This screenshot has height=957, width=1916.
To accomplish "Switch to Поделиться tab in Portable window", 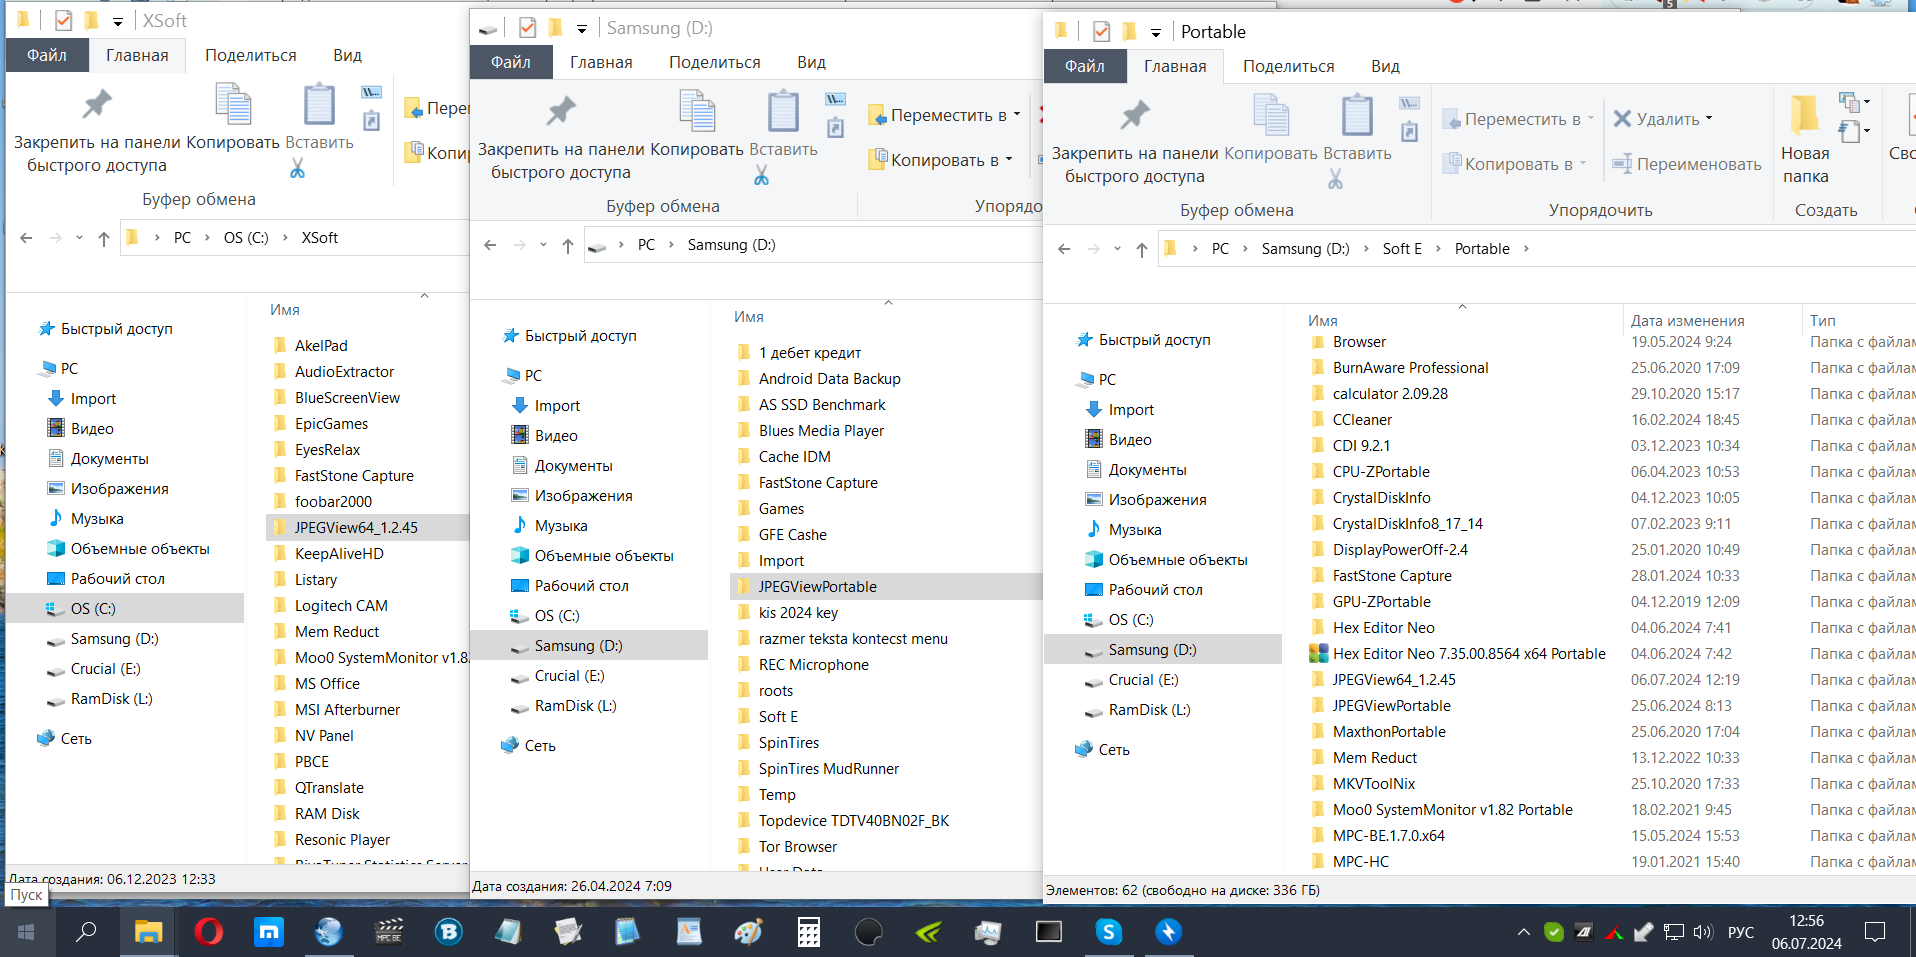I will pyautogui.click(x=1289, y=66).
